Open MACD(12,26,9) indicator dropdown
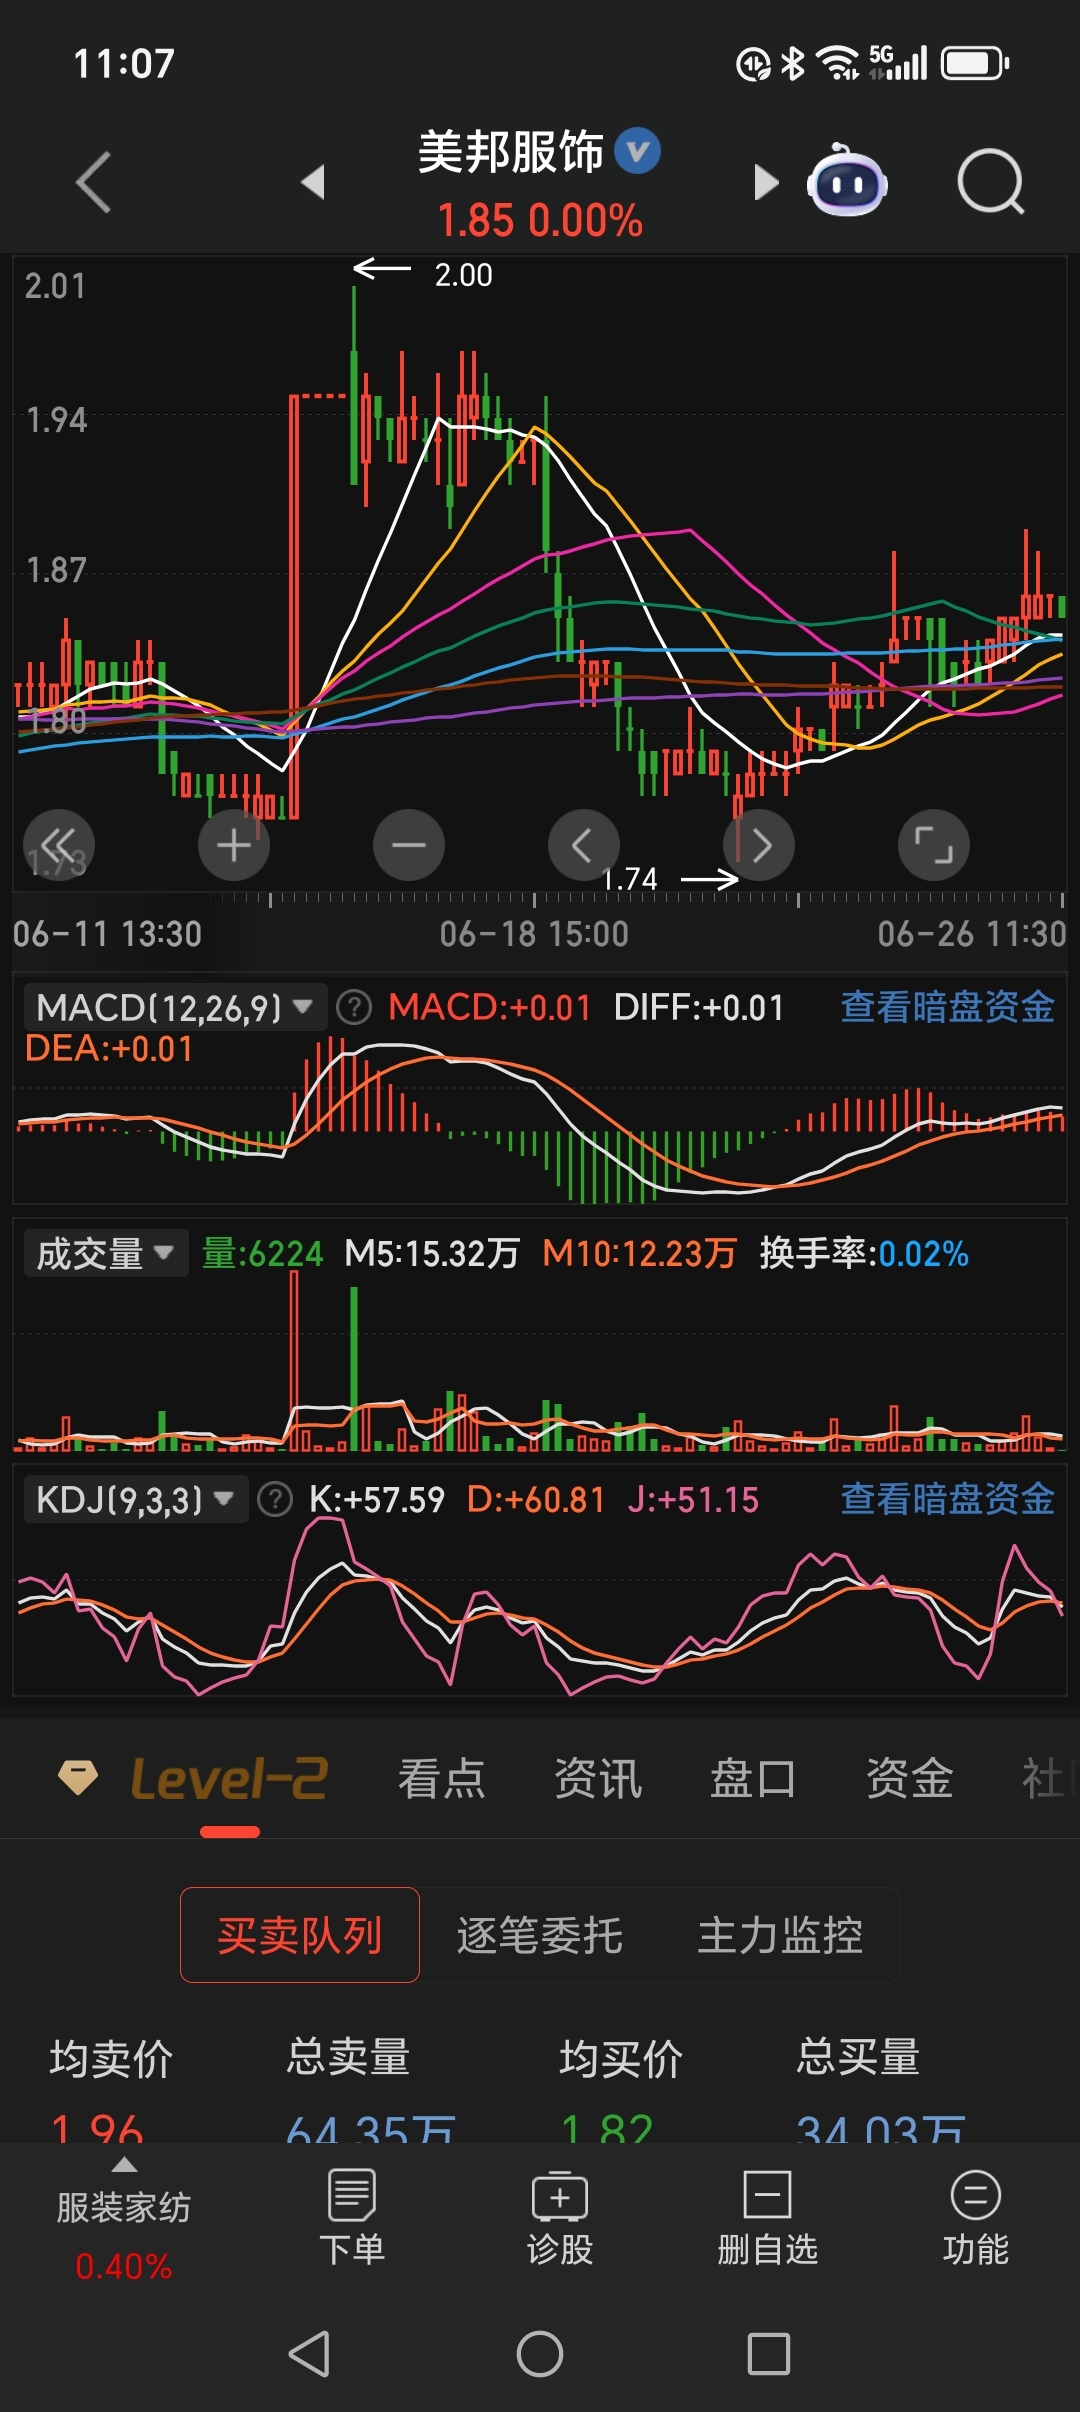Image resolution: width=1080 pixels, height=2412 pixels. point(175,1007)
